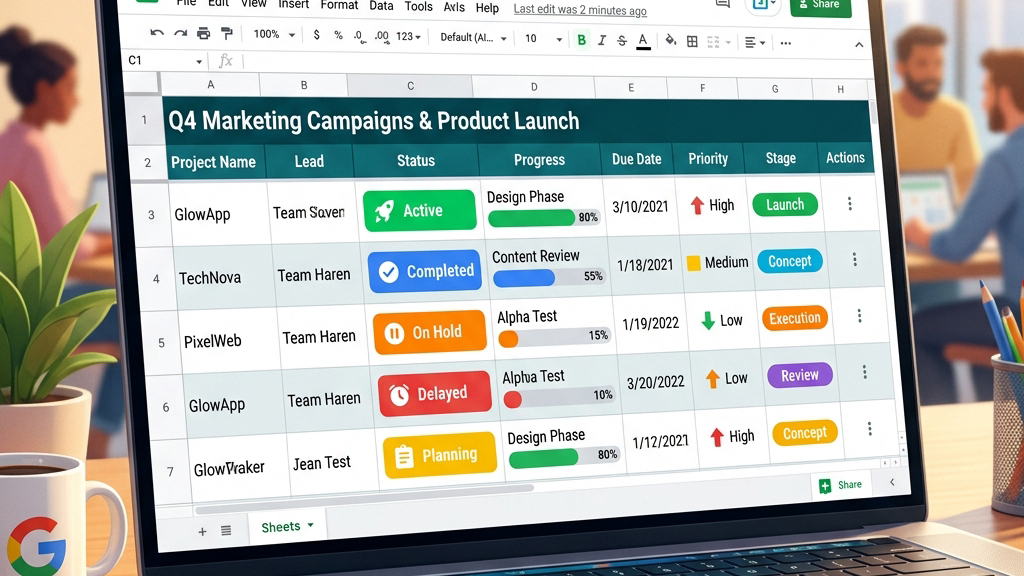The width and height of the screenshot is (1024, 576).
Task: Click the undo arrow icon
Action: (x=156, y=33)
